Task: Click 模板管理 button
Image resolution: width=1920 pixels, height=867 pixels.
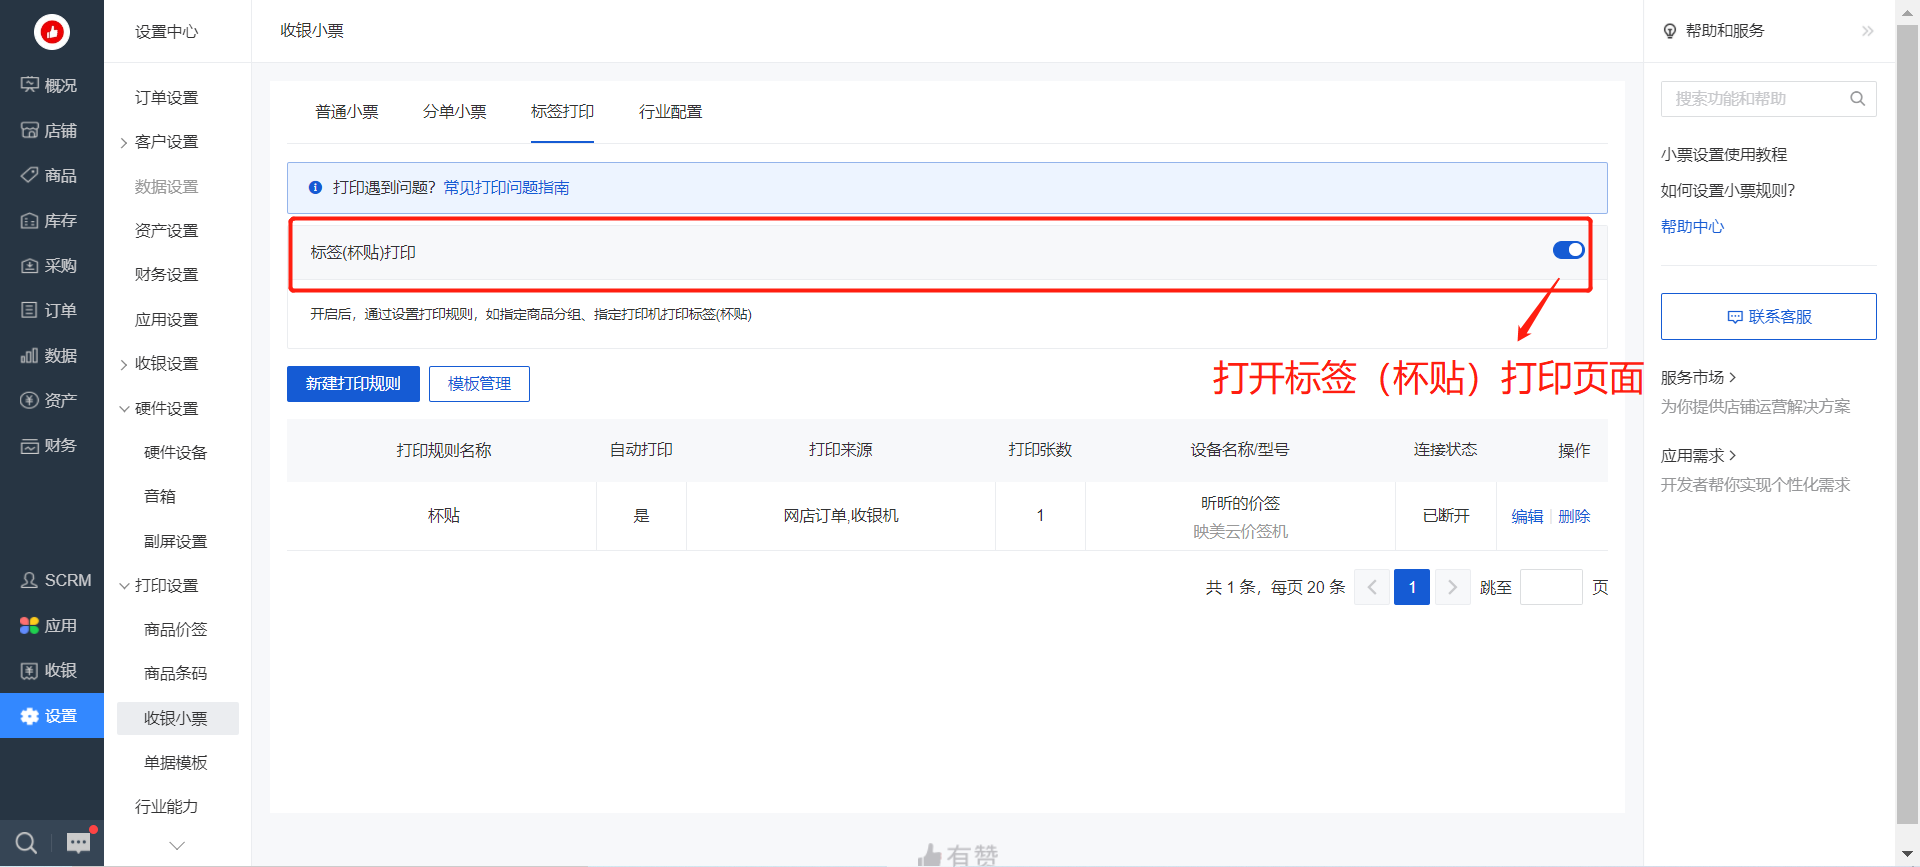Action: (x=479, y=384)
